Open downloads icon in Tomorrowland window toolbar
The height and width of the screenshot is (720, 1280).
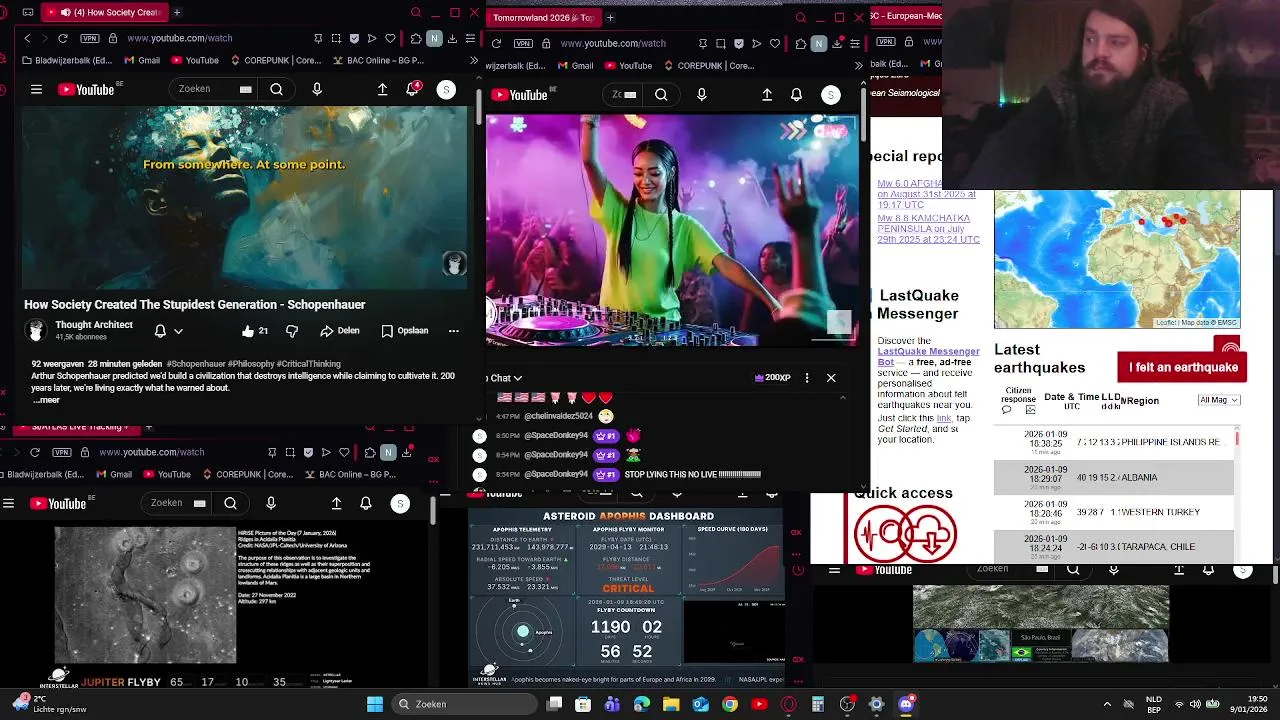(836, 43)
